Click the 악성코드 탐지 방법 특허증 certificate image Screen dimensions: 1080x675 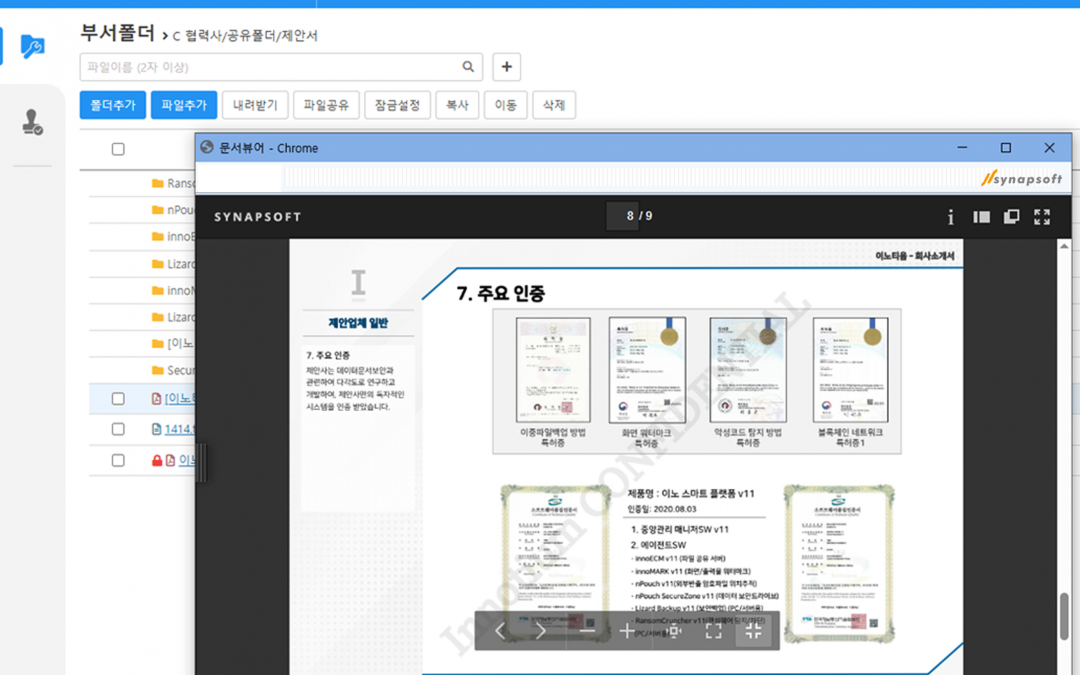(748, 370)
